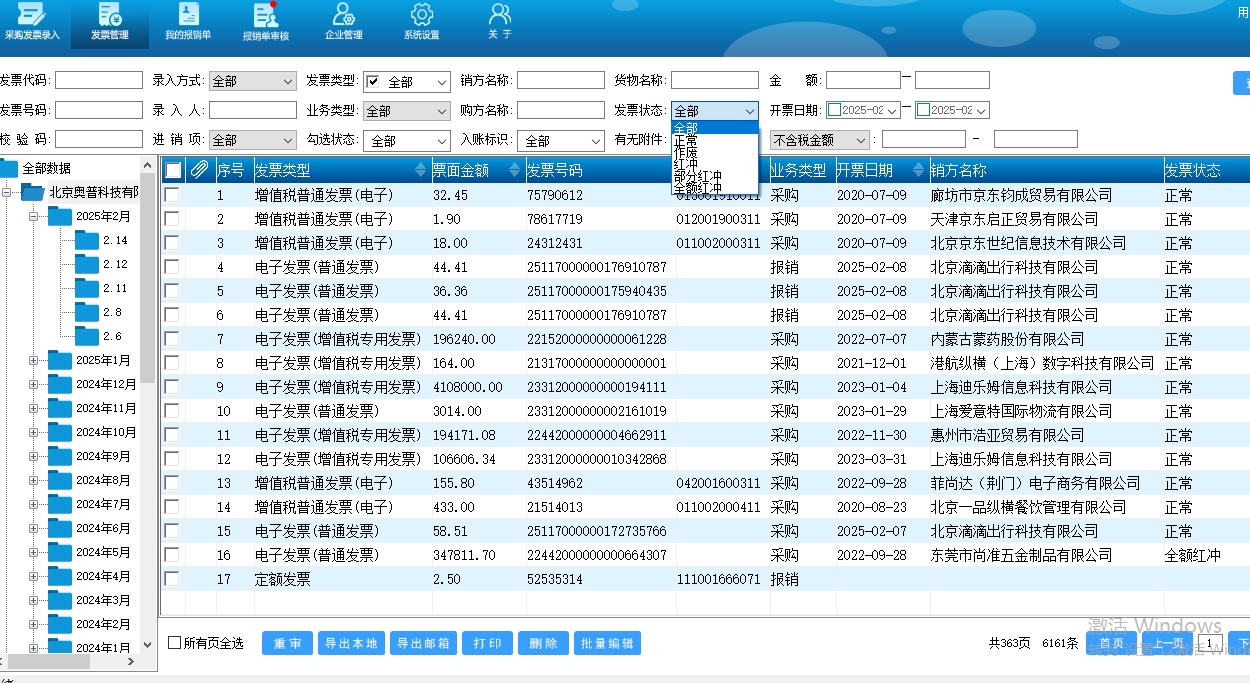Choose 正常 in the status list
The height and width of the screenshot is (683, 1250).
[x=715, y=140]
